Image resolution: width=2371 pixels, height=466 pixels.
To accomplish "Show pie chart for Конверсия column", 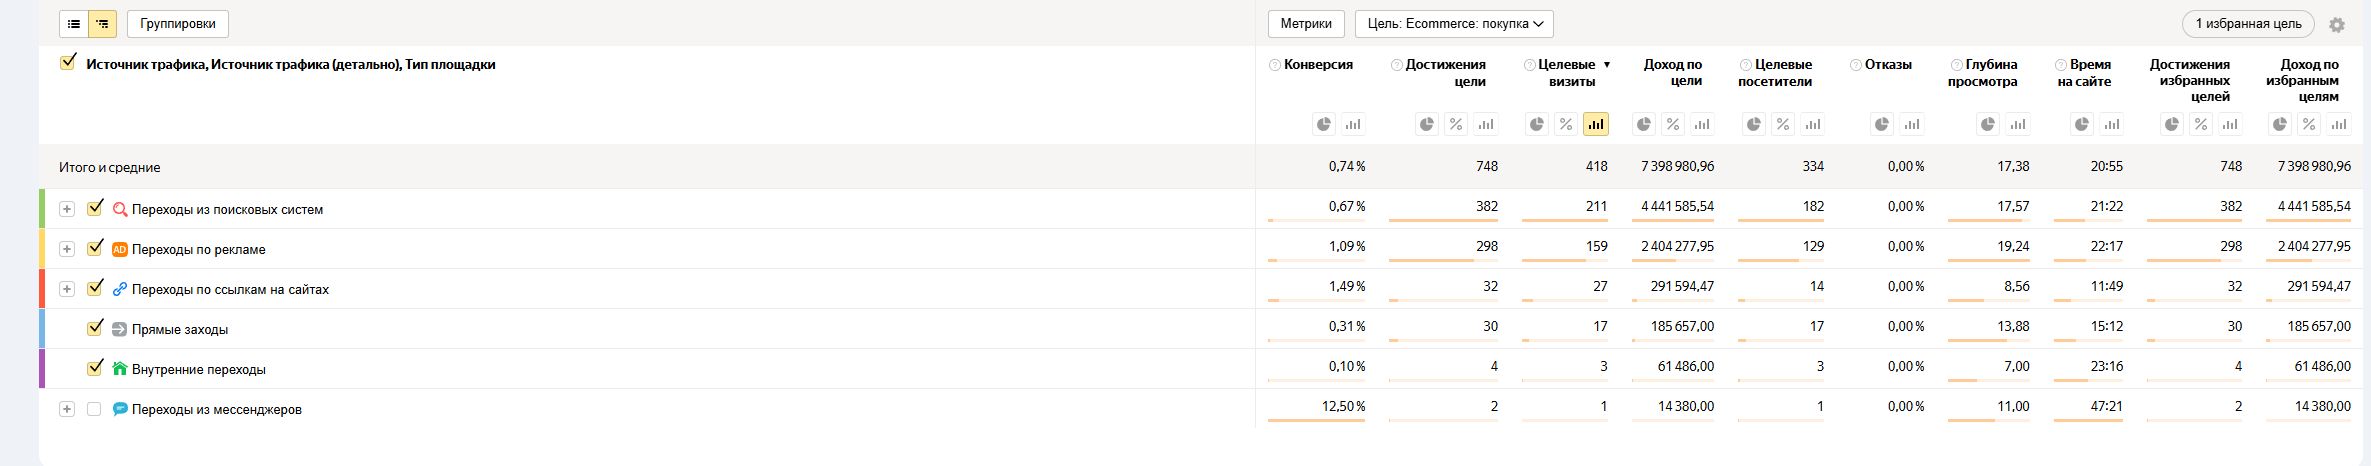I will (x=1324, y=125).
